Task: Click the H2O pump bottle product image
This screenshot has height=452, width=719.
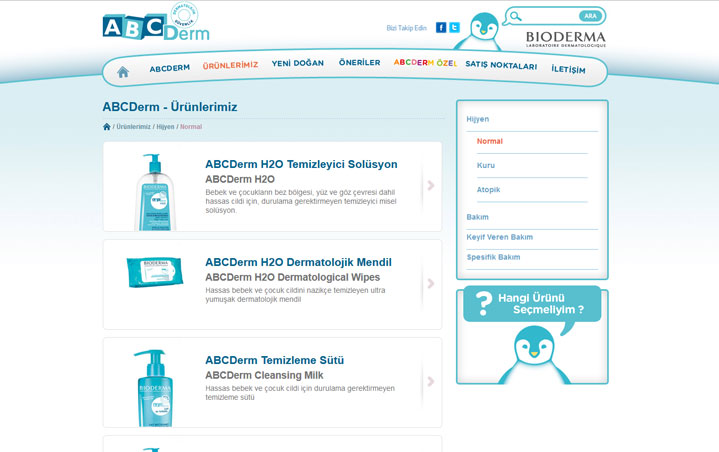Action: pyautogui.click(x=155, y=192)
